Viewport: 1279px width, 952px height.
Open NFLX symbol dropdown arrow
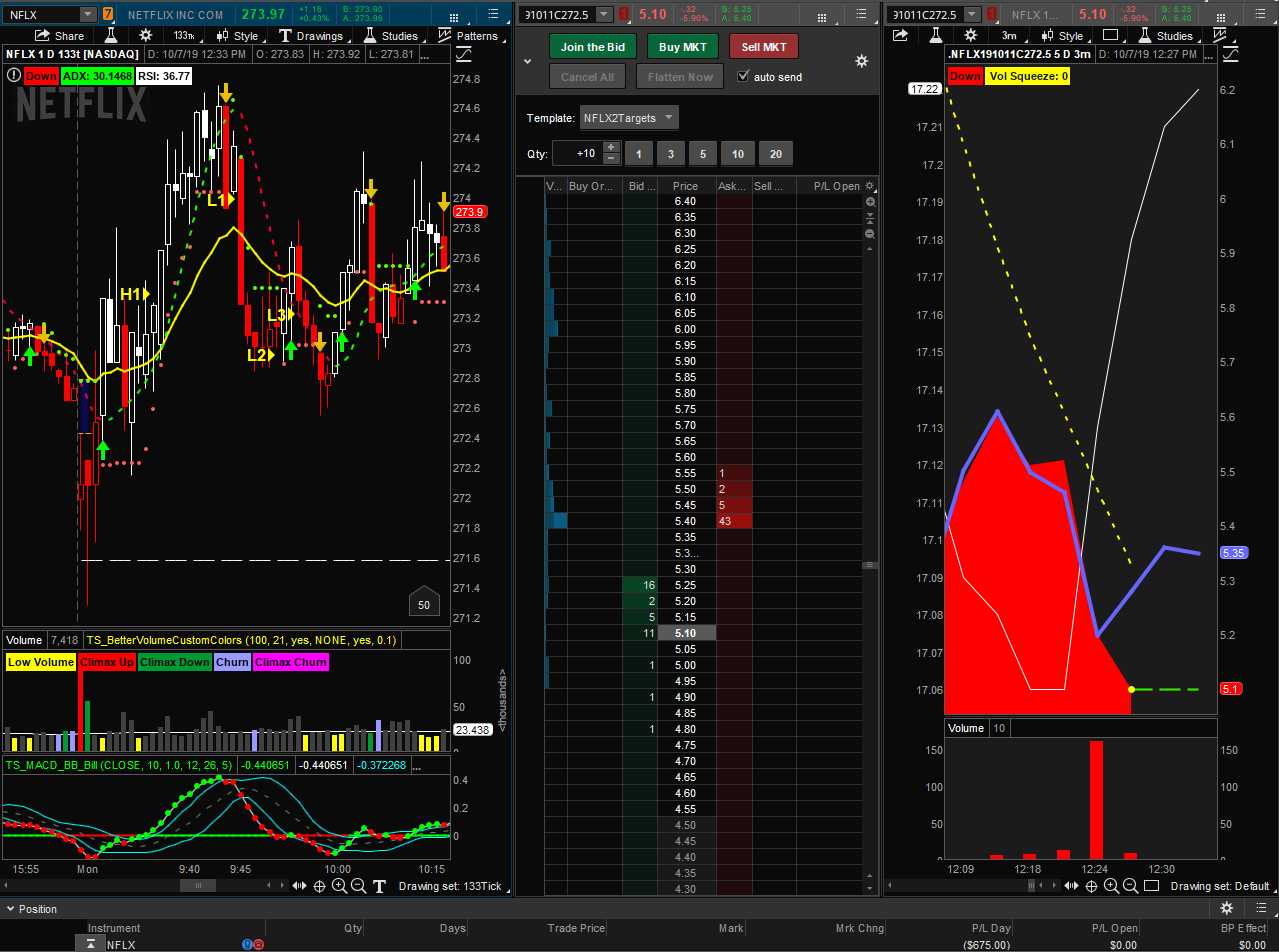click(x=88, y=14)
